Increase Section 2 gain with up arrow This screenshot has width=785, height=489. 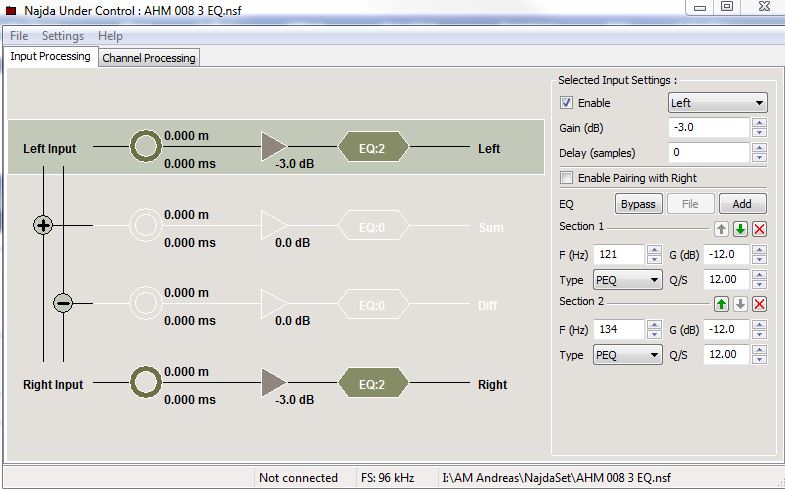pyautogui.click(x=759, y=325)
